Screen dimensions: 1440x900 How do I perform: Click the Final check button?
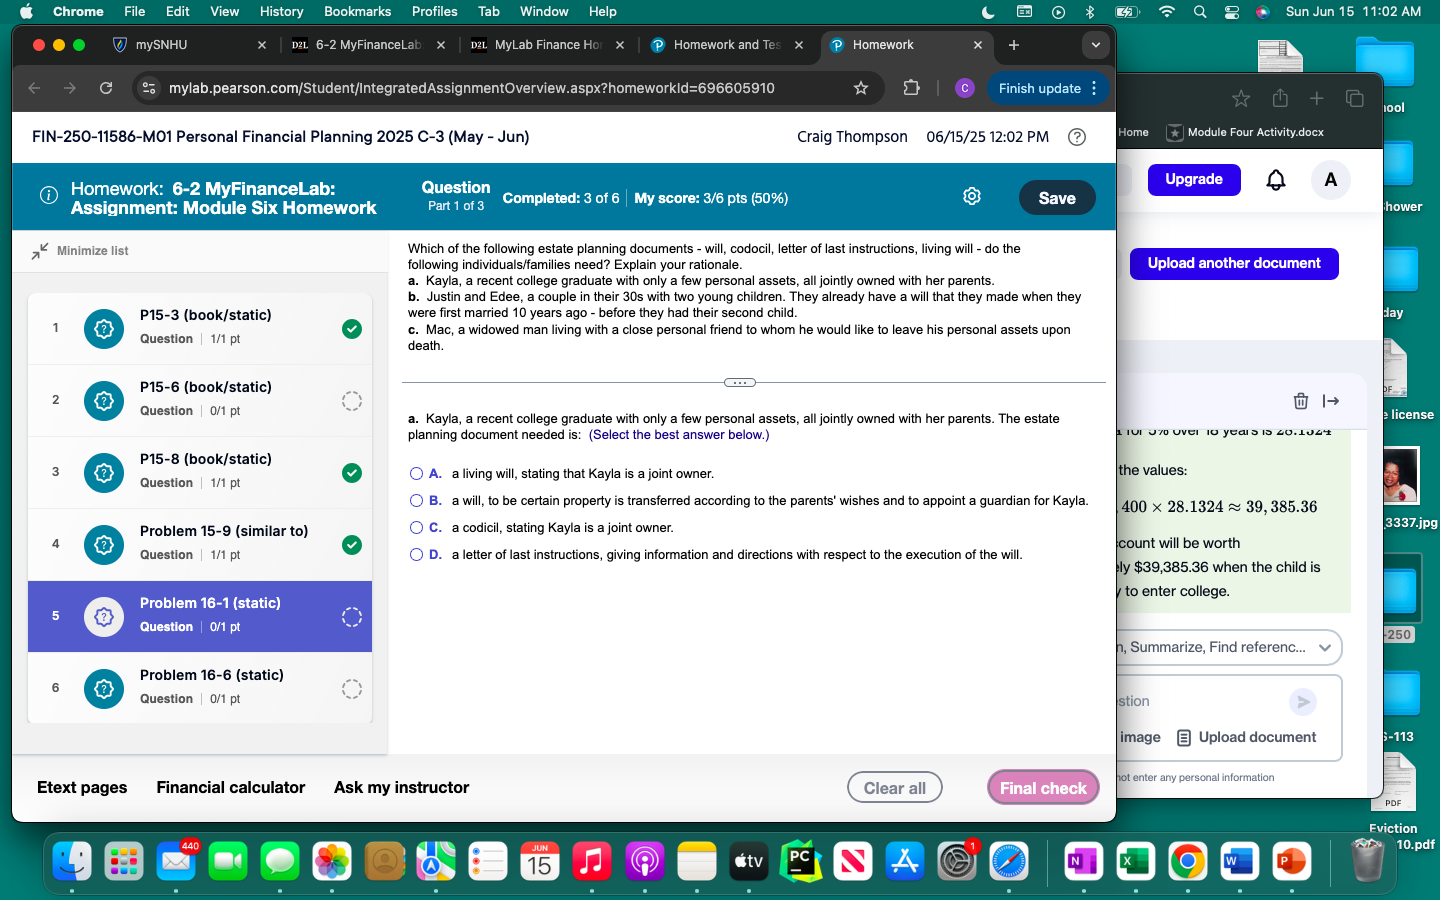(1043, 787)
